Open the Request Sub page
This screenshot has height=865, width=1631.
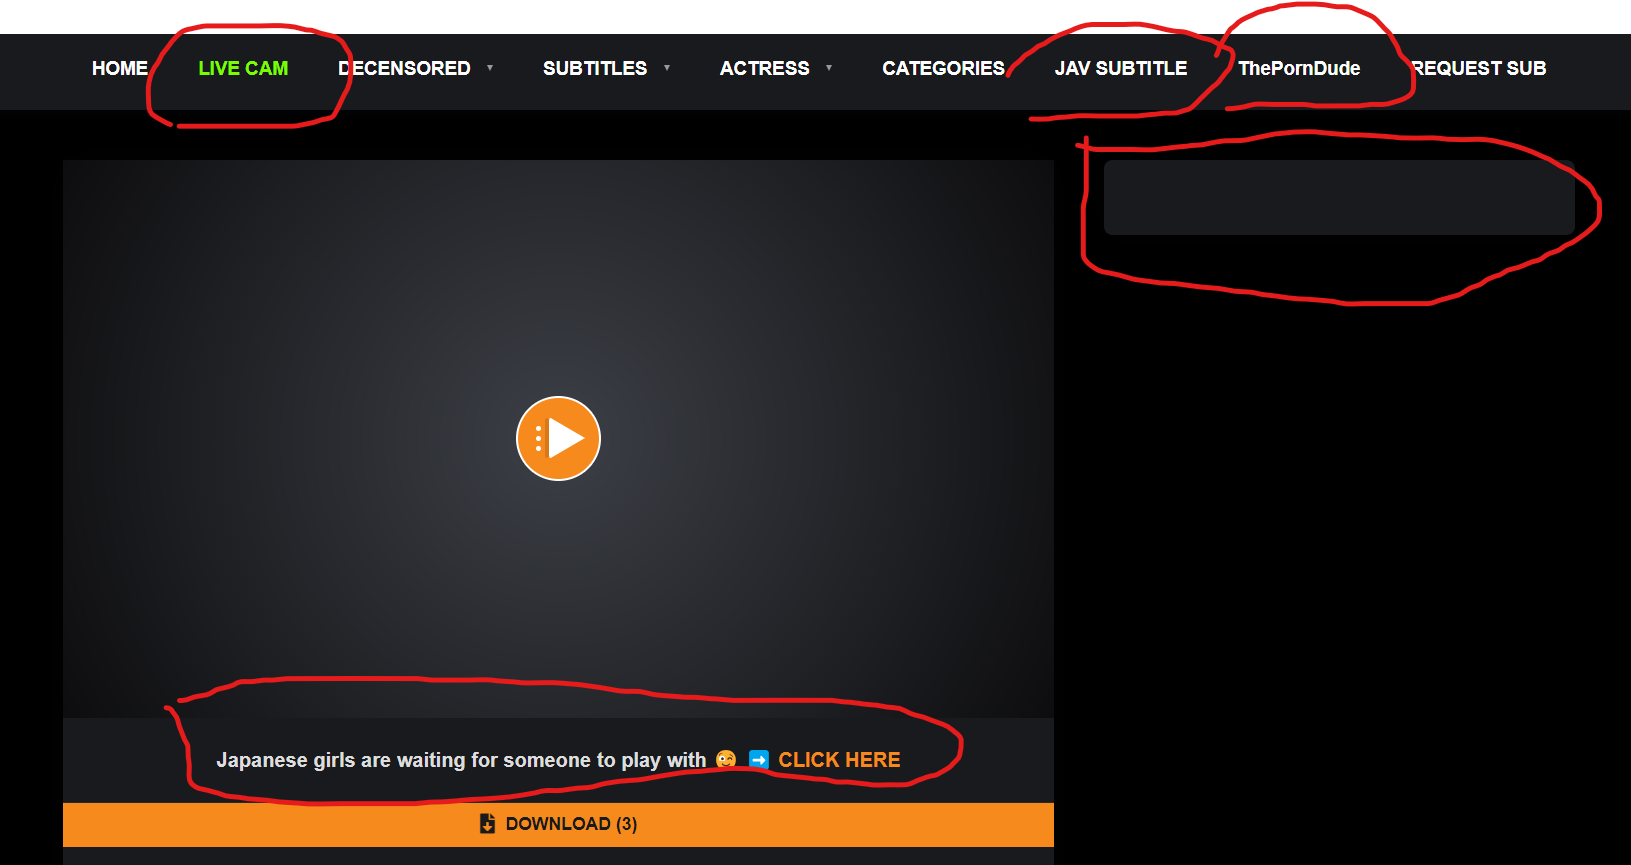1479,68
